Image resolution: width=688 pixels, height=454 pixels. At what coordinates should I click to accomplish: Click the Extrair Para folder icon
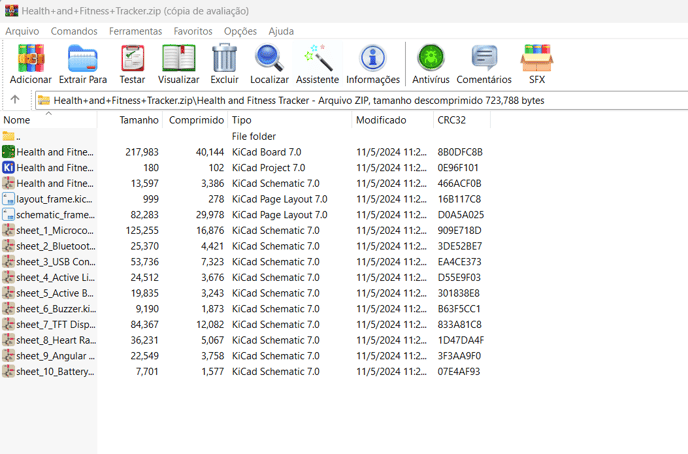click(82, 57)
